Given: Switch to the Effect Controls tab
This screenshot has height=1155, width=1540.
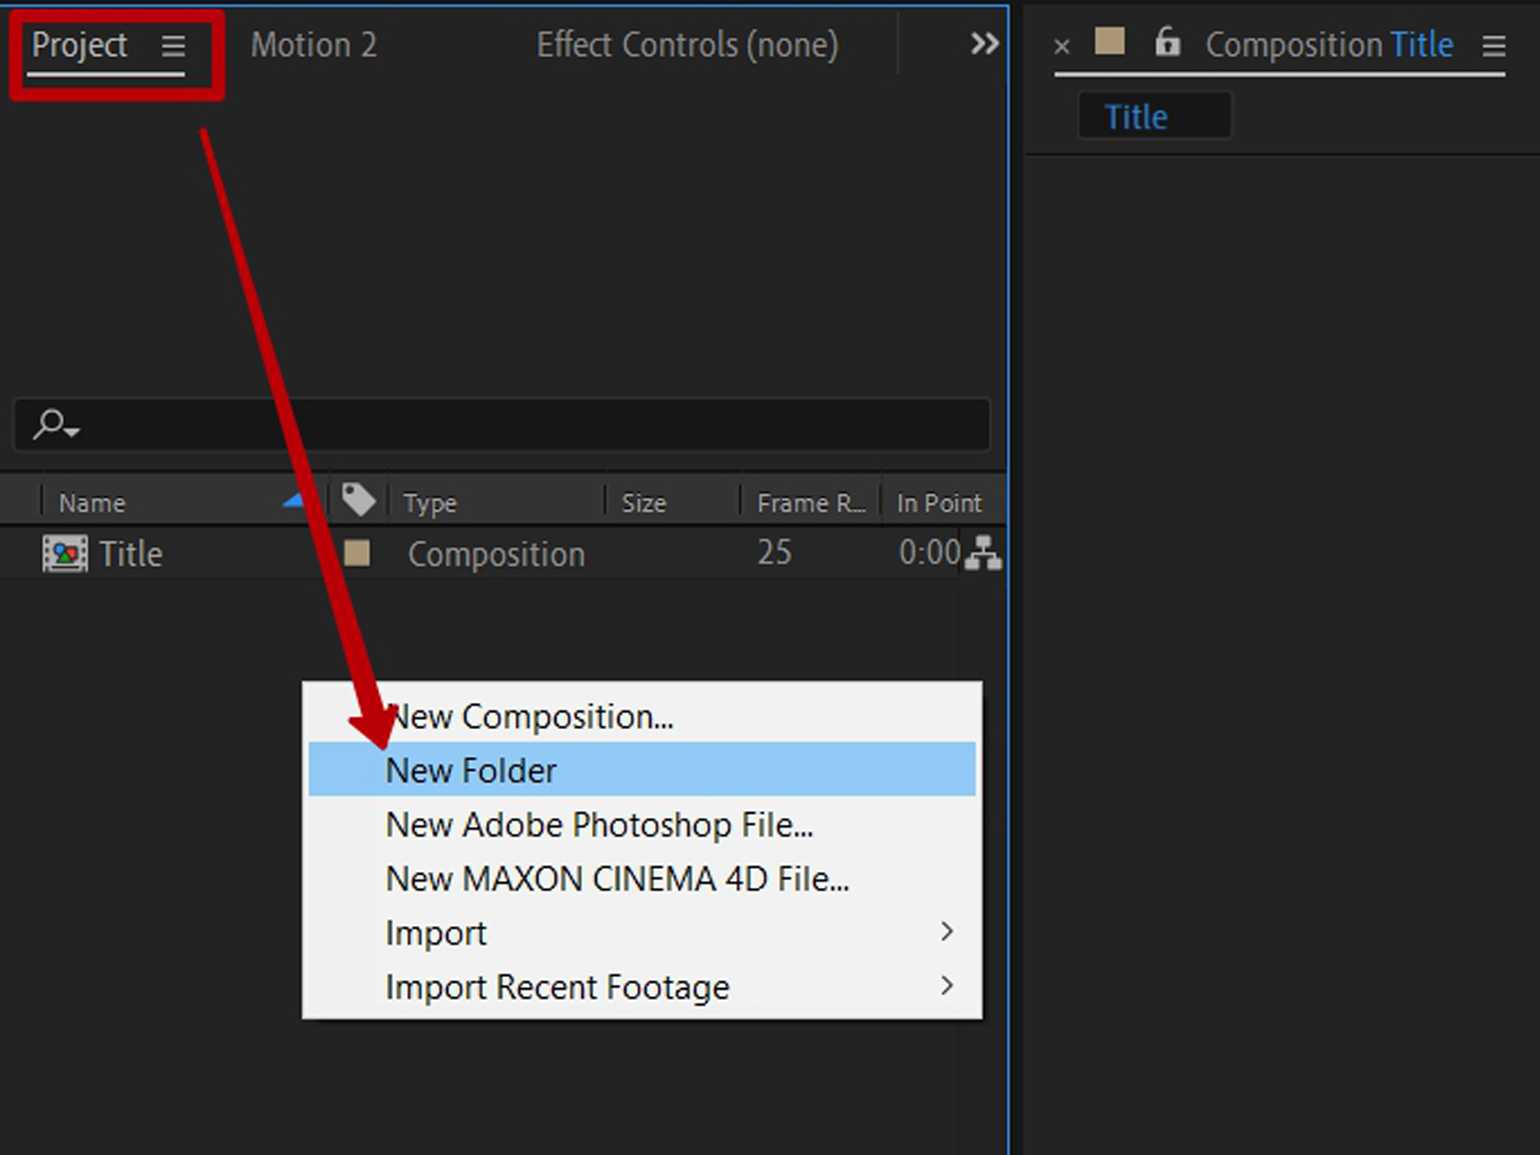Looking at the screenshot, I should [687, 45].
